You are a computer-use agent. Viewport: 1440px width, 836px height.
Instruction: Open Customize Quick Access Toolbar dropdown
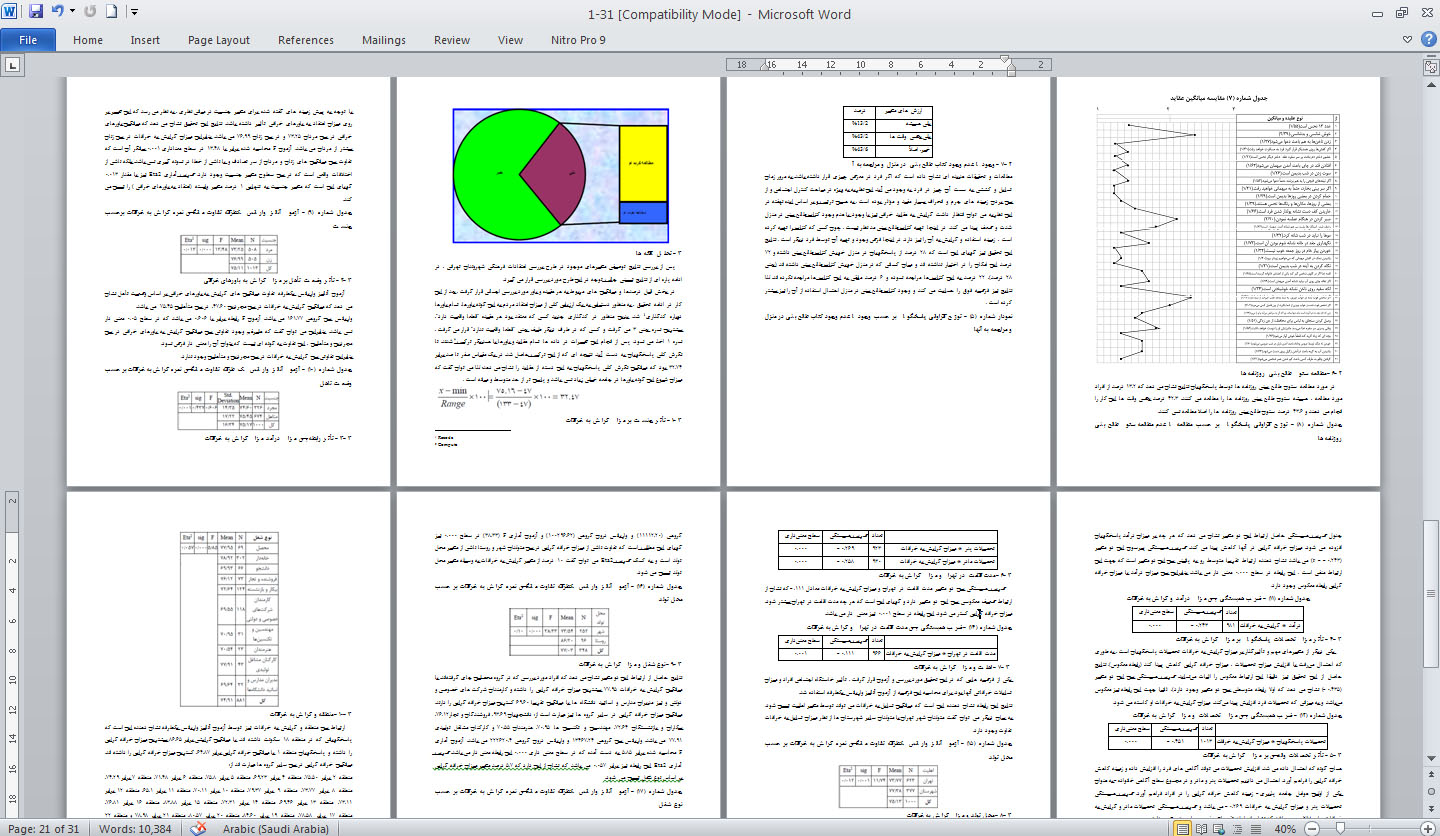point(134,13)
